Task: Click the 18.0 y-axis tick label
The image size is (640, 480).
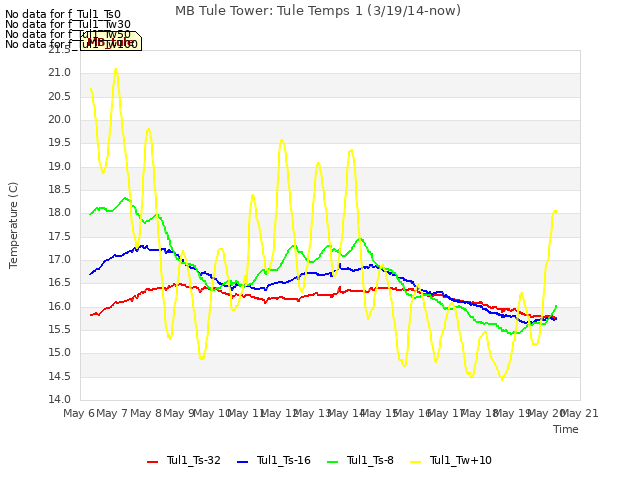Action: (x=60, y=213)
